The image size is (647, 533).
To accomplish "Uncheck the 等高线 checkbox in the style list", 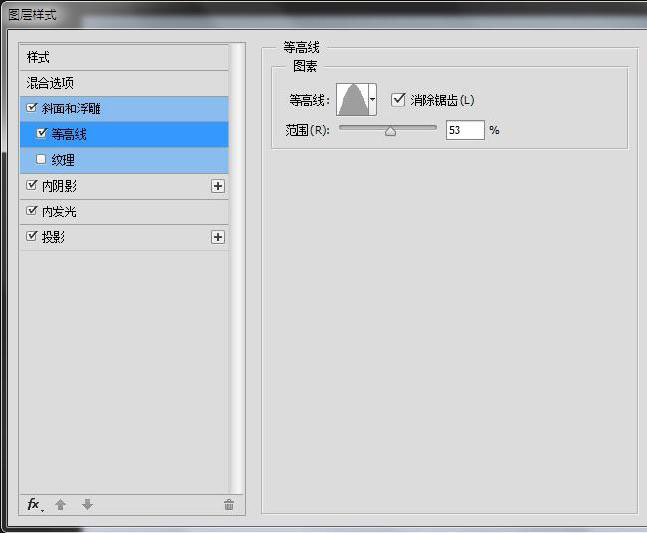I will 41,133.
